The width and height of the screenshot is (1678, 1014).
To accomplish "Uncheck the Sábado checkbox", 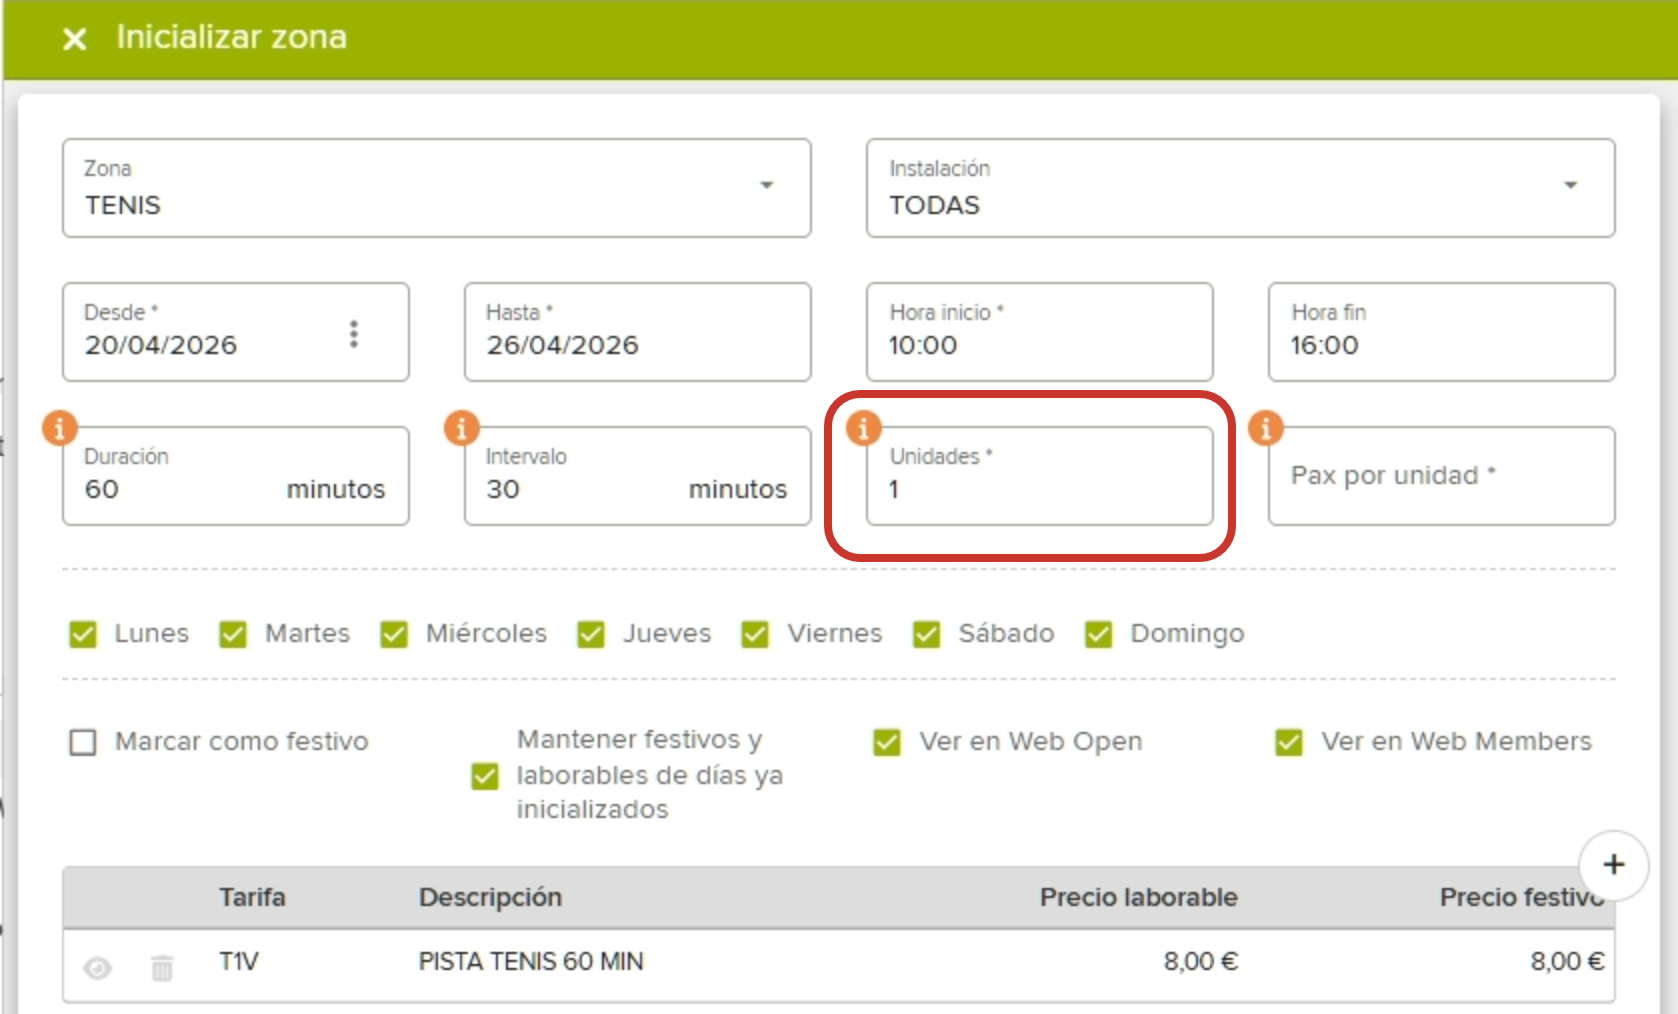I will coord(927,634).
